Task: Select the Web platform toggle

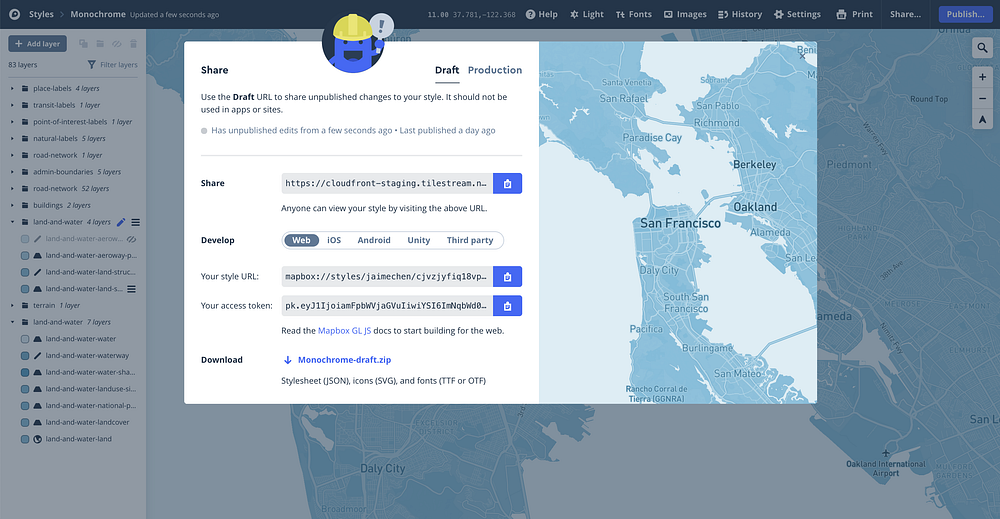Action: click(x=301, y=240)
